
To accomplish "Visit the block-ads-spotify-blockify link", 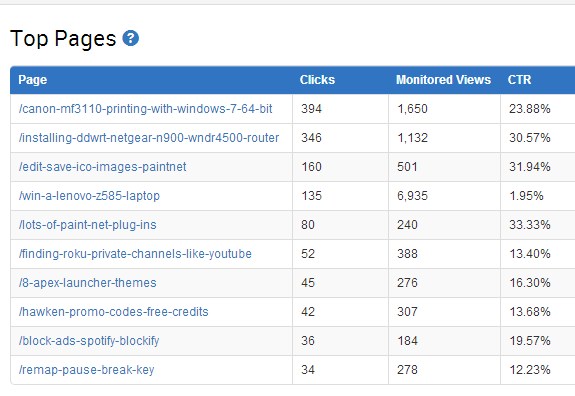I will click(x=89, y=341).
